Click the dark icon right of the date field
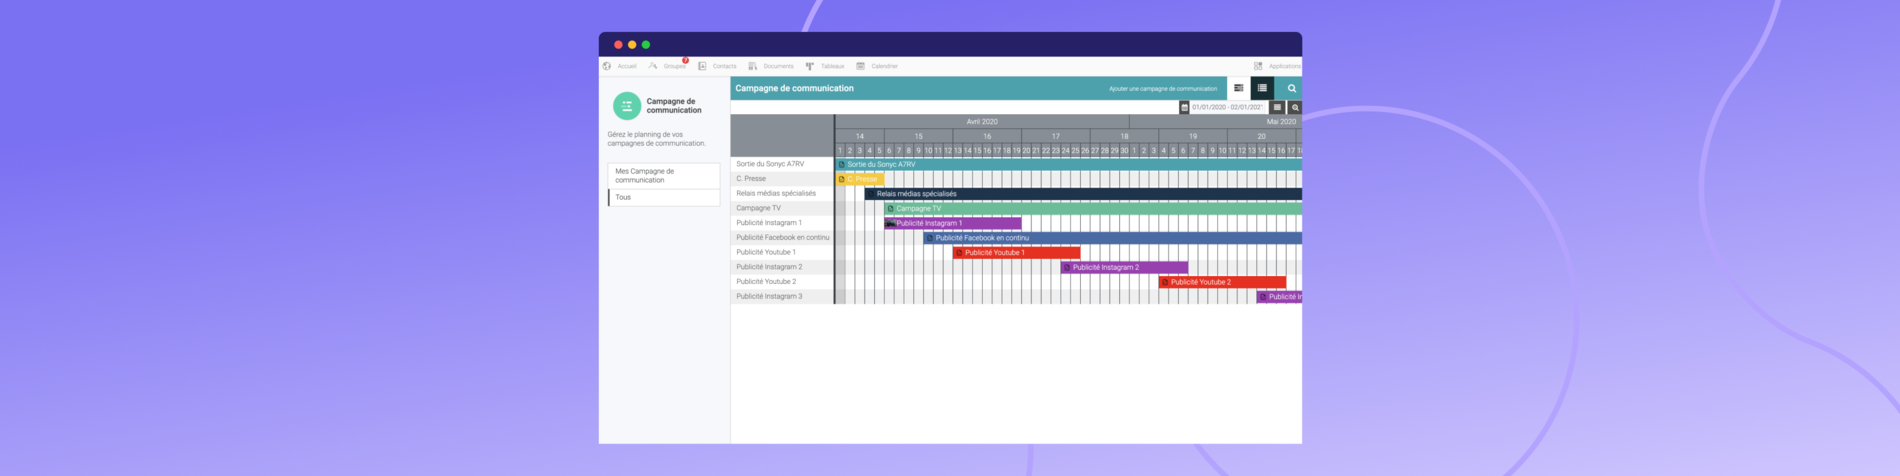 [1277, 107]
